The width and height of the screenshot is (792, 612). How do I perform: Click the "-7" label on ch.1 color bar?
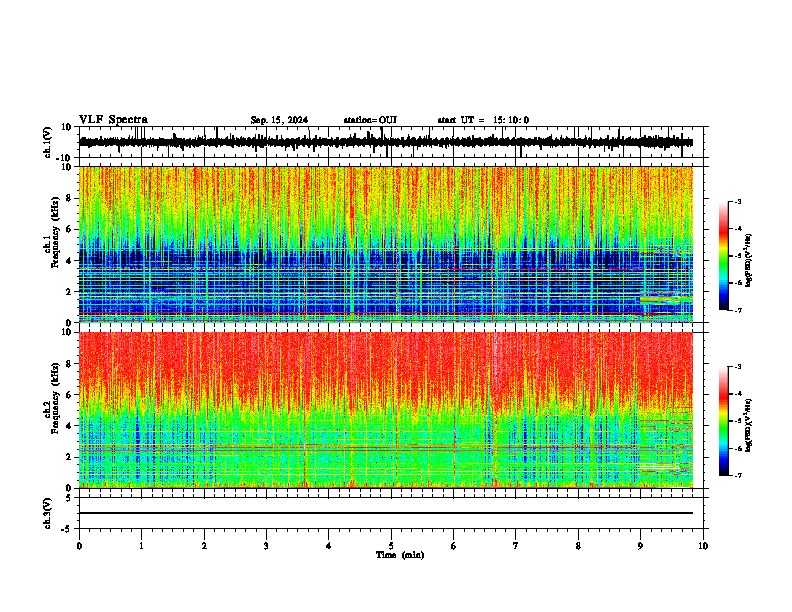737,310
